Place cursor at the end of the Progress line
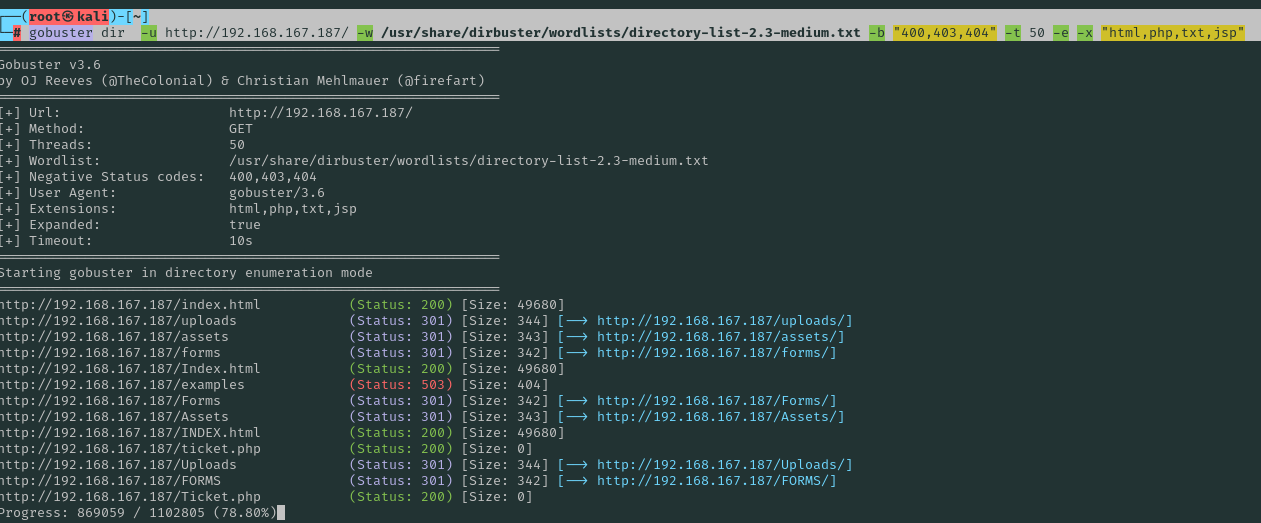 281,513
